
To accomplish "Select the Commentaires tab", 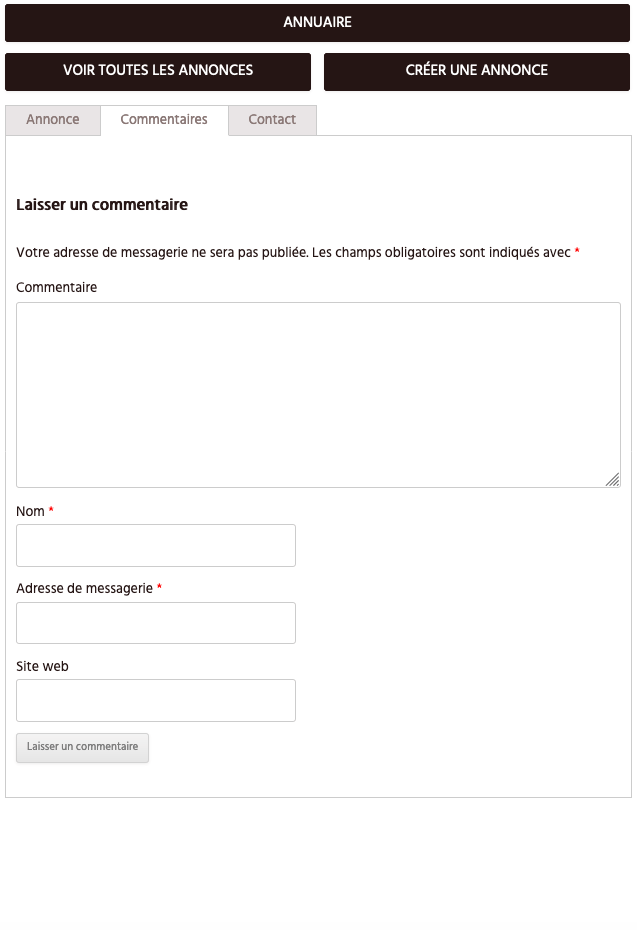I will click(x=164, y=120).
